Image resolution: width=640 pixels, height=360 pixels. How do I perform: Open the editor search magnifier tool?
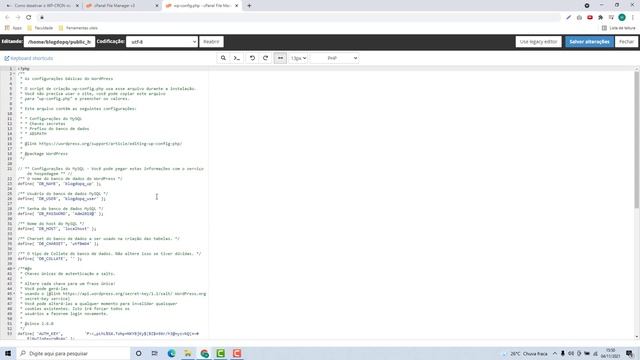(x=223, y=58)
